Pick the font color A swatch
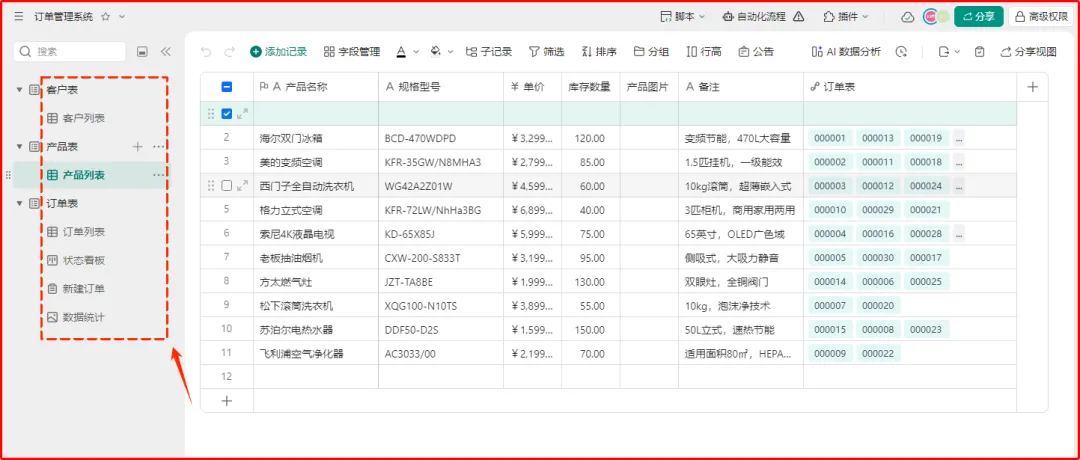1080x460 pixels. click(x=402, y=52)
